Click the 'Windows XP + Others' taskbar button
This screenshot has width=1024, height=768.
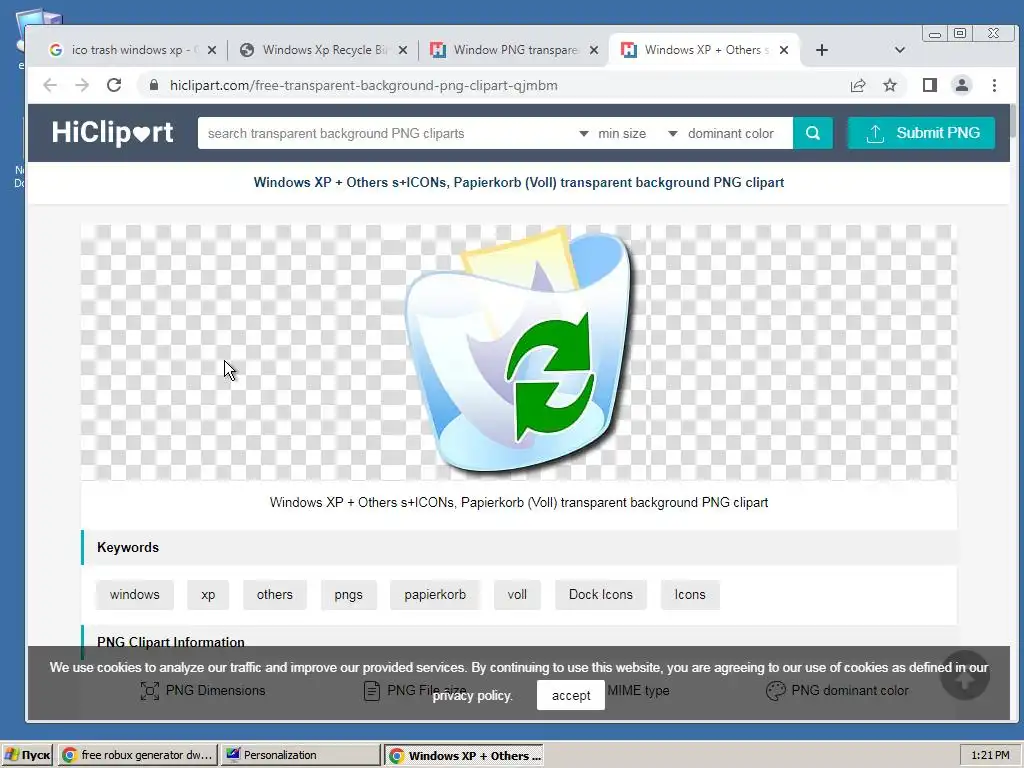coord(464,756)
